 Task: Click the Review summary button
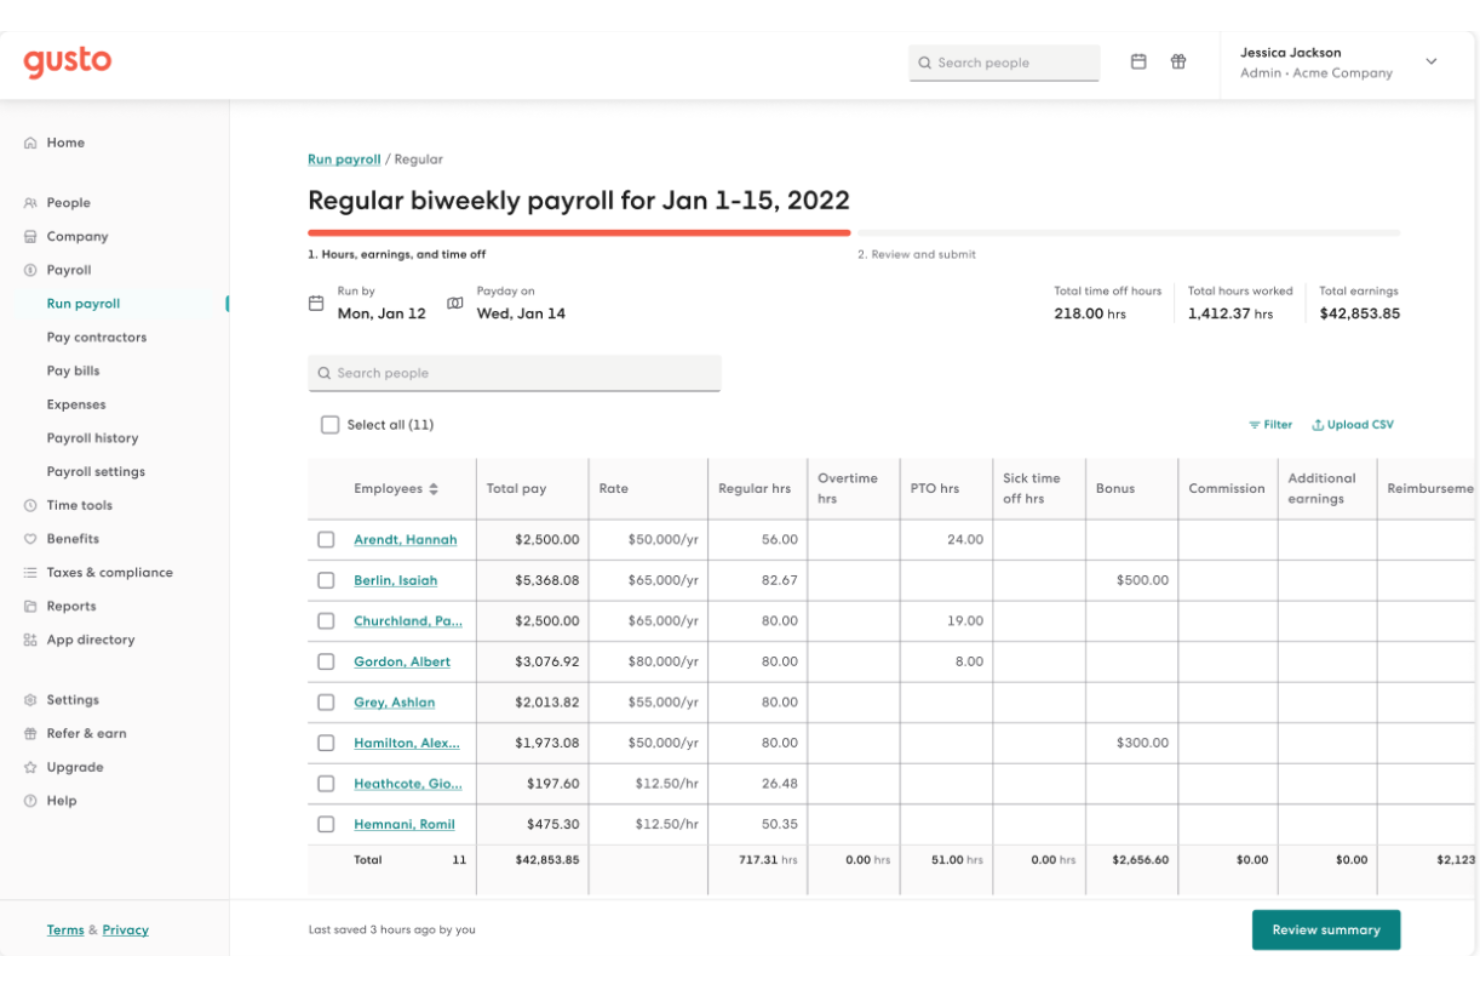(x=1326, y=929)
